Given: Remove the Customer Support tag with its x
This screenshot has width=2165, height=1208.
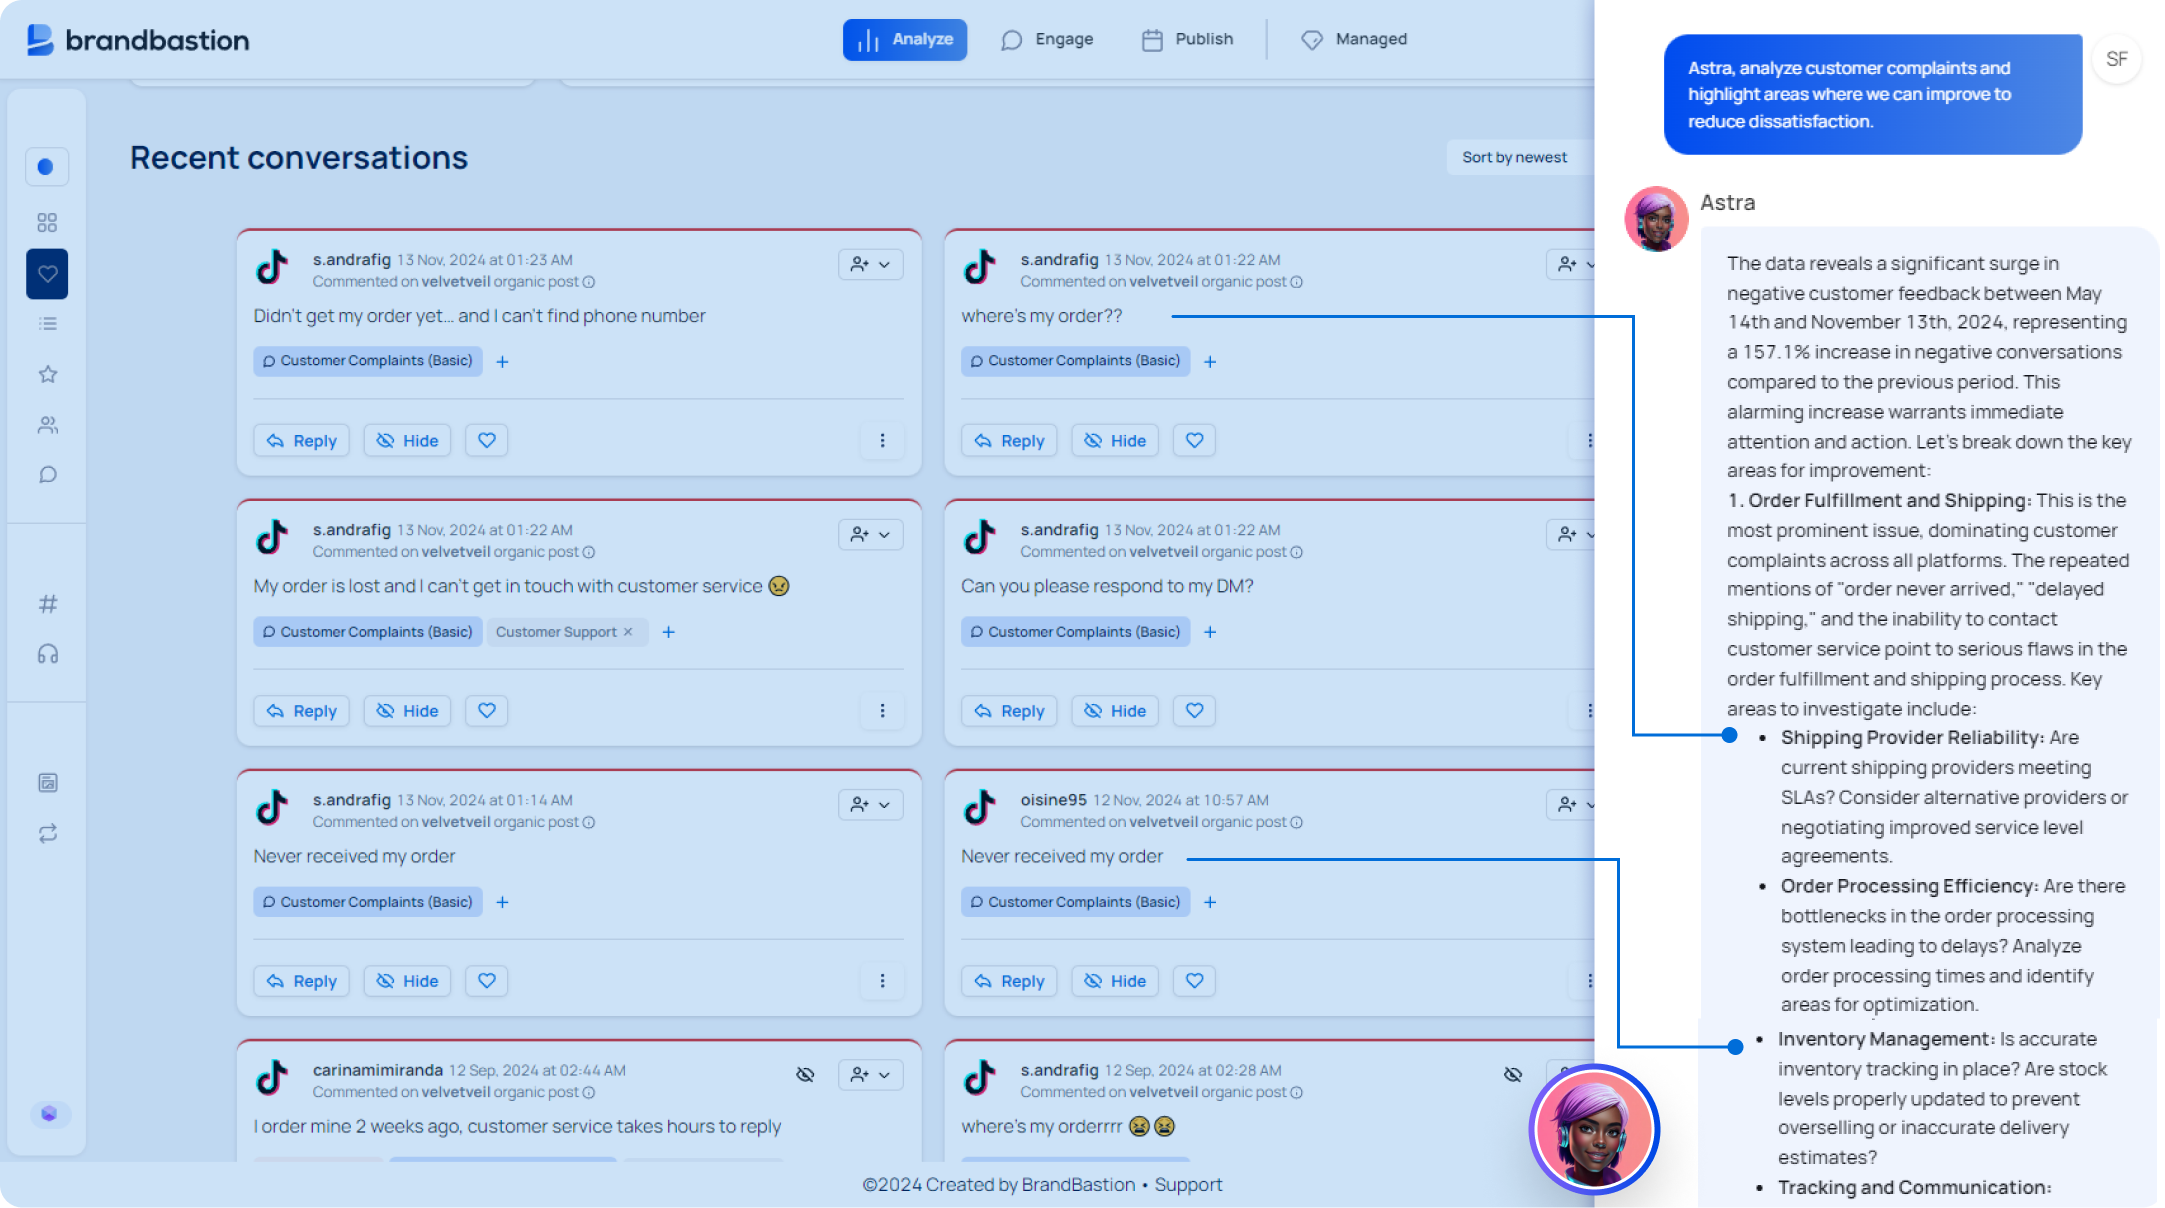Looking at the screenshot, I should pos(628,631).
